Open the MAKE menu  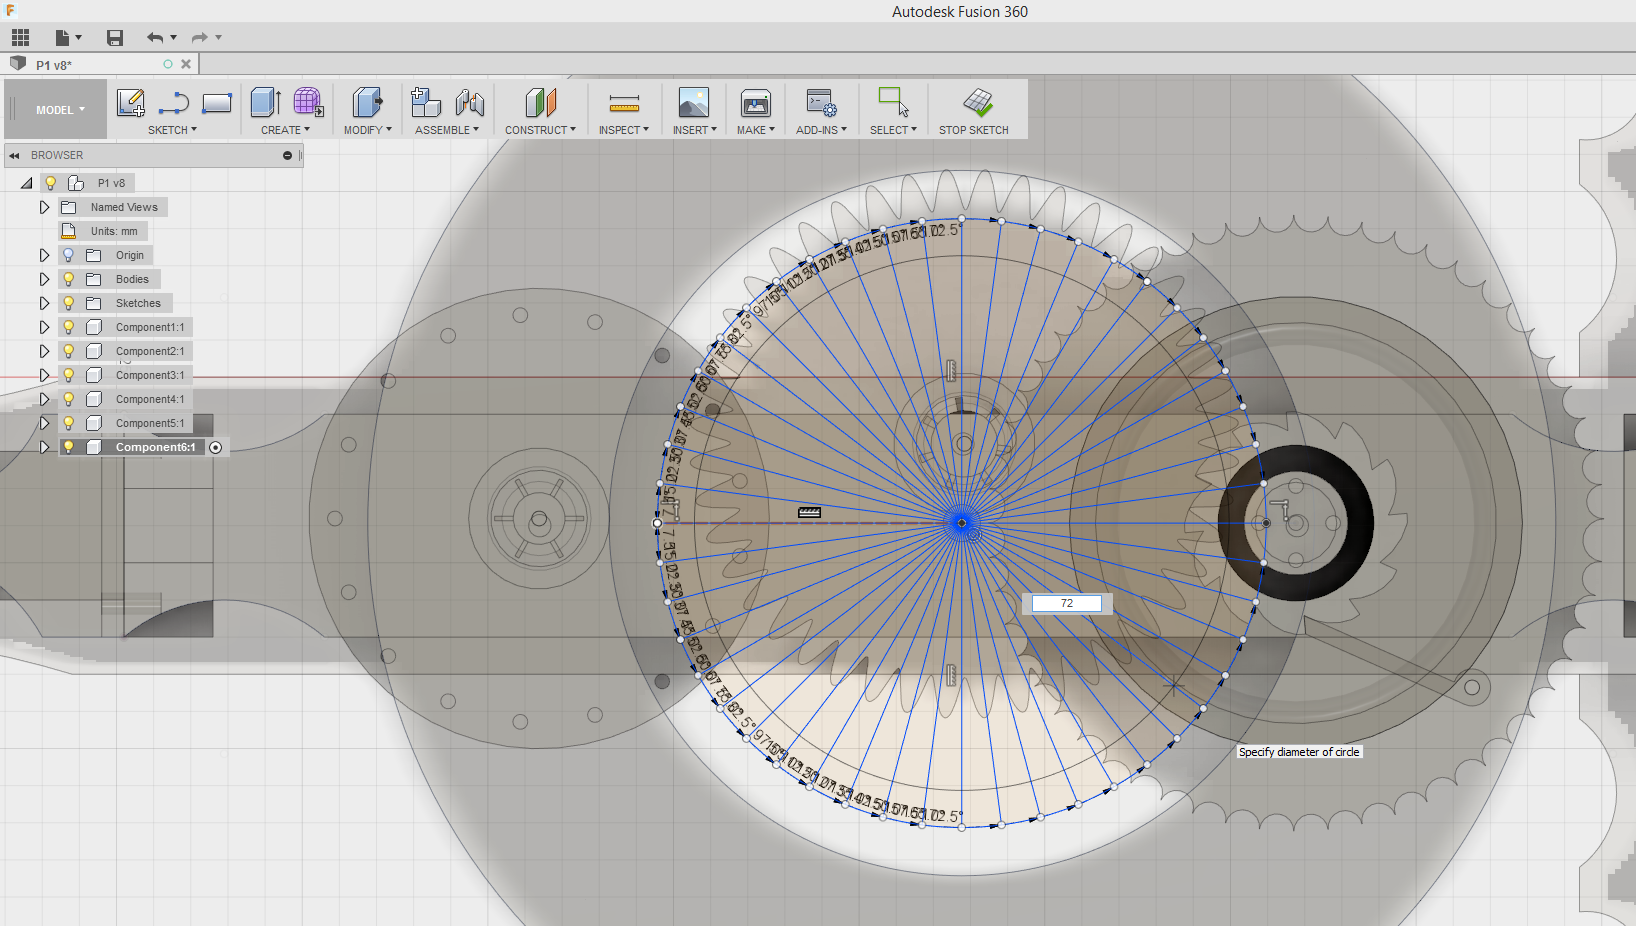coord(756,130)
